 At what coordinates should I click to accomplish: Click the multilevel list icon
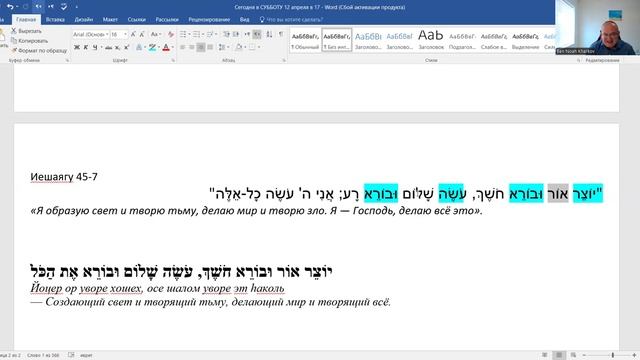tap(210, 35)
